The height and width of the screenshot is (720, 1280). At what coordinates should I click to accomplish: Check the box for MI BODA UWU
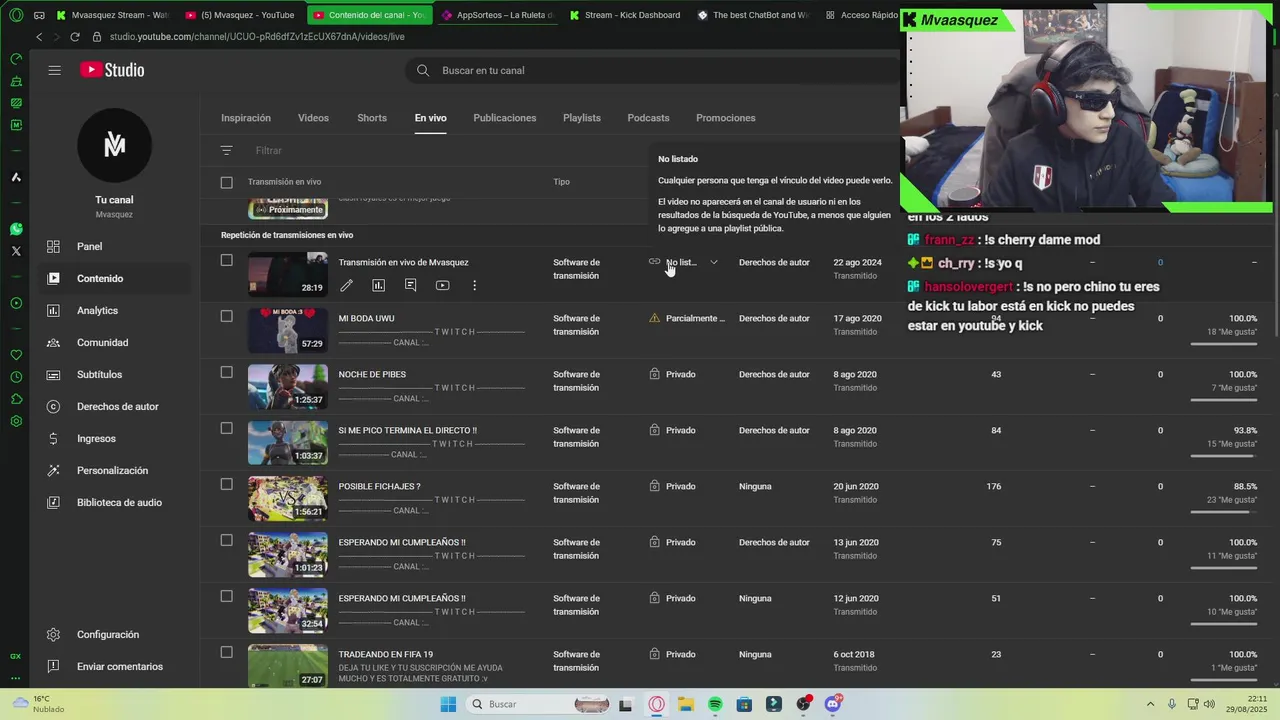click(226, 316)
